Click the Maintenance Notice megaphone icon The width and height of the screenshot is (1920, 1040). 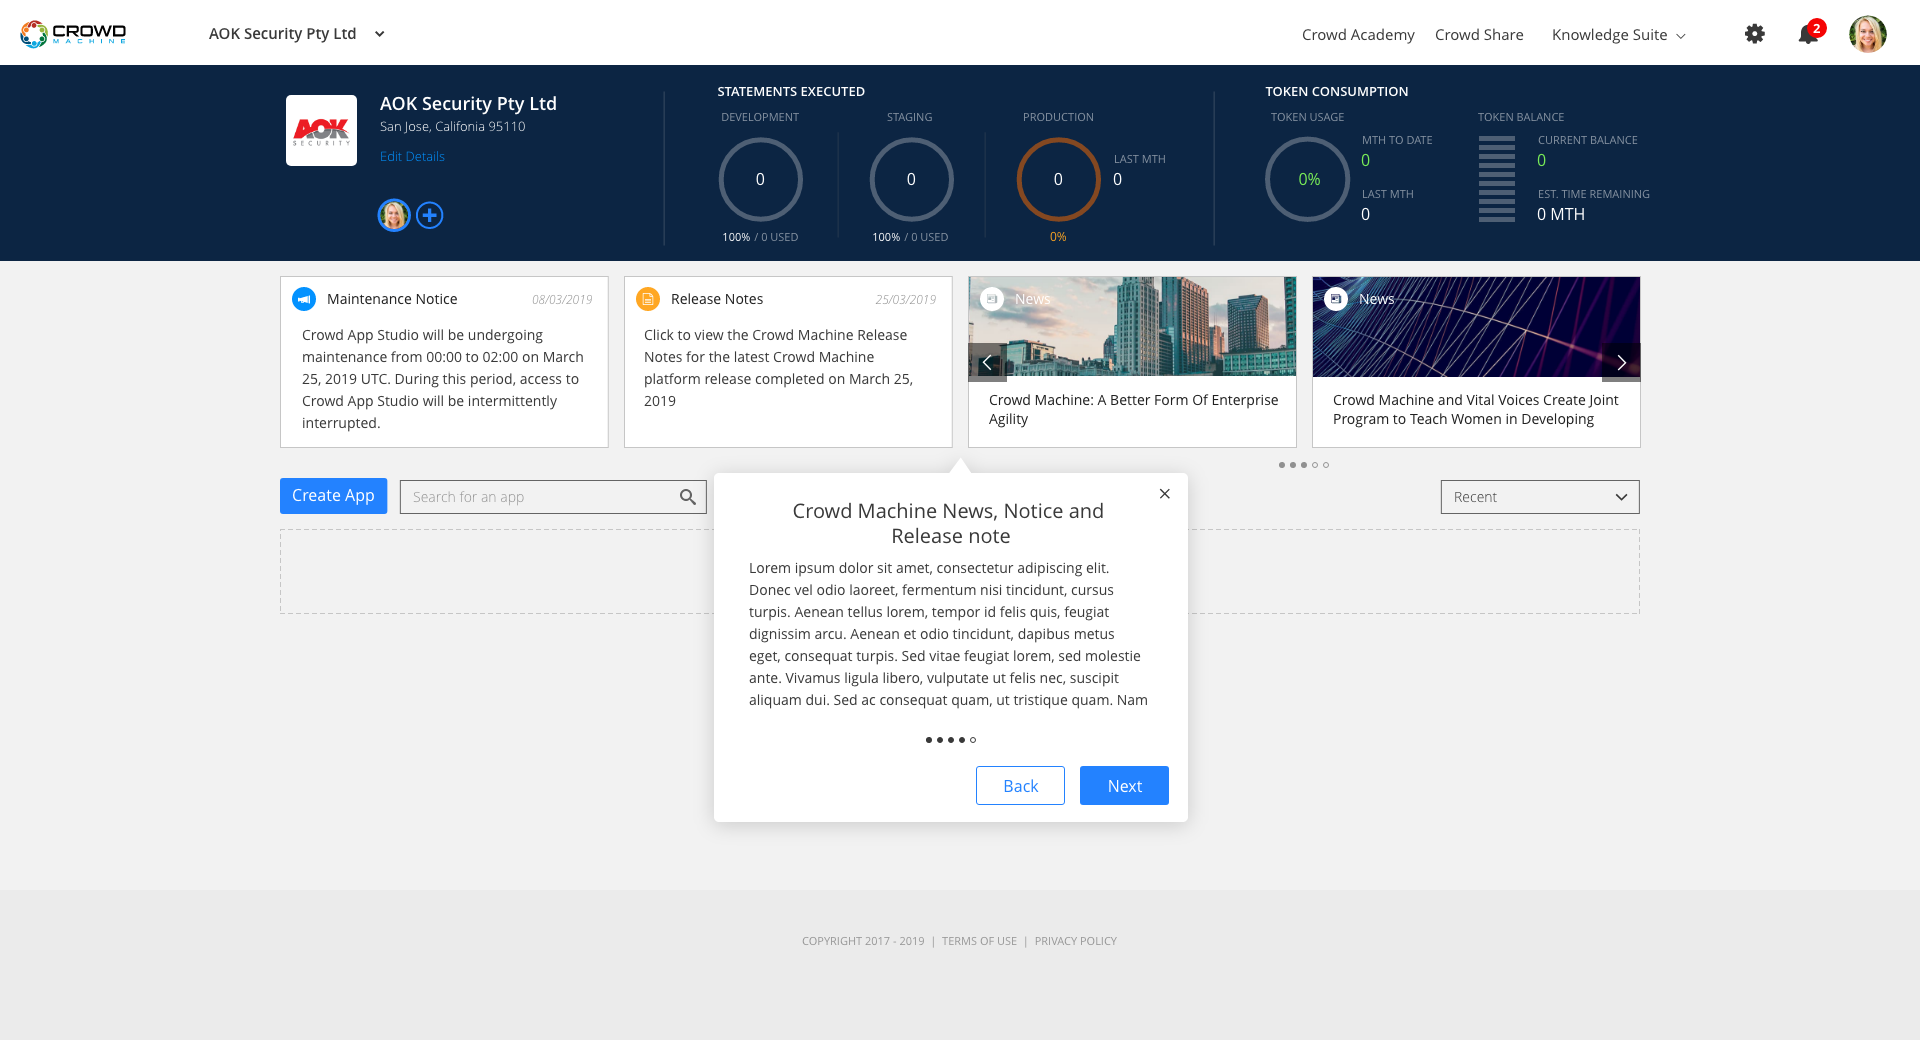pyautogui.click(x=304, y=299)
